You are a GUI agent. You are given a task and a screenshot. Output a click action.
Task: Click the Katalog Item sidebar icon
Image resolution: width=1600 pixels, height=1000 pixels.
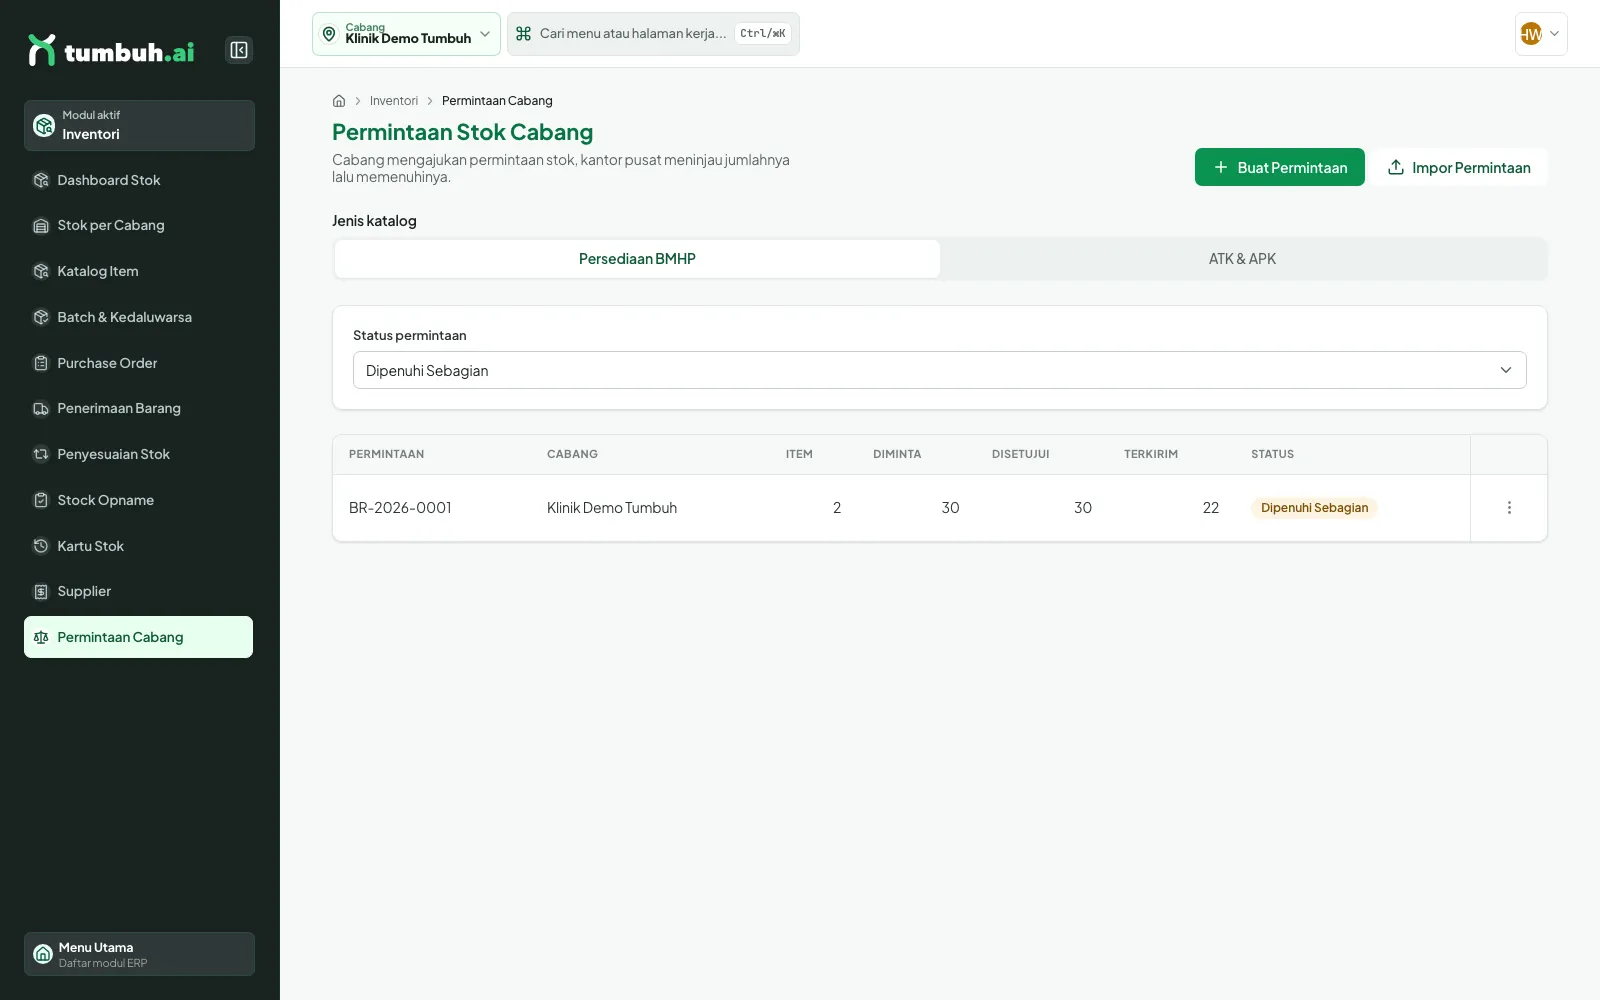pyautogui.click(x=41, y=271)
